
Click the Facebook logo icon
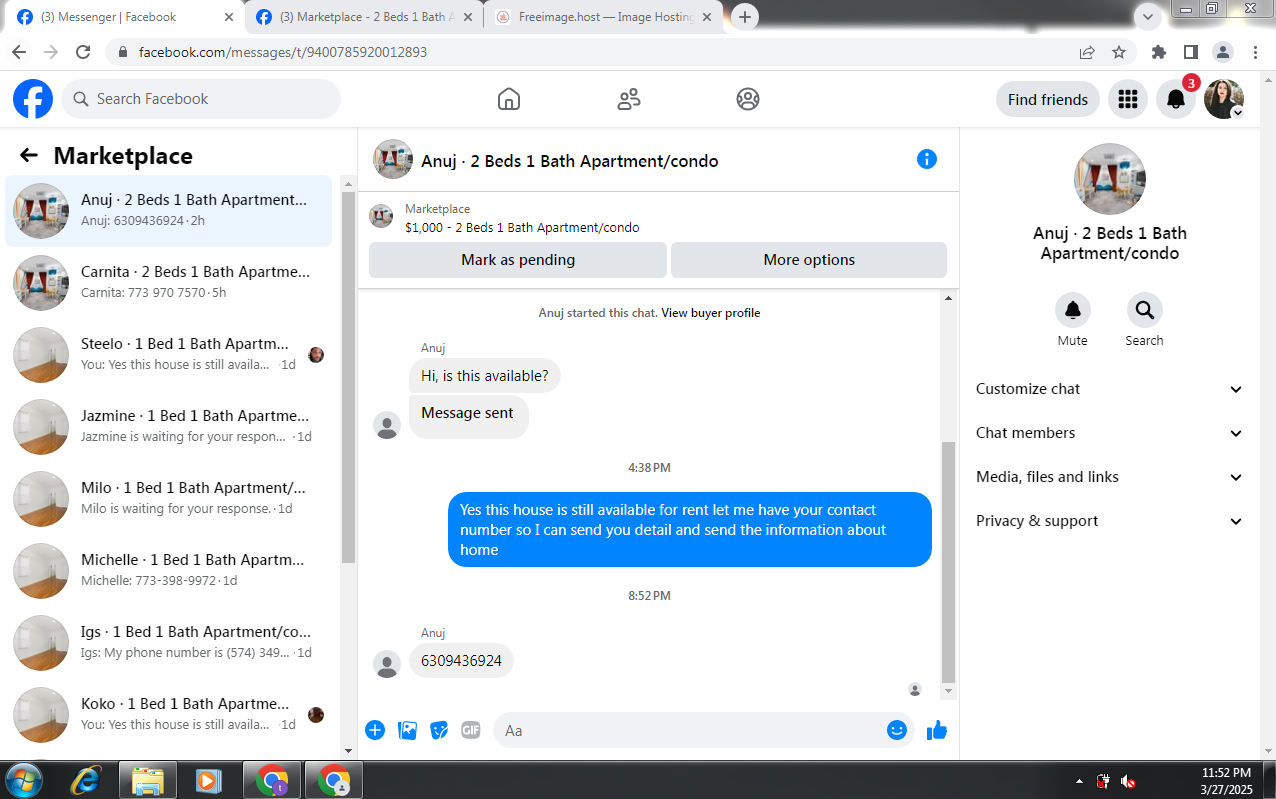tap(33, 99)
